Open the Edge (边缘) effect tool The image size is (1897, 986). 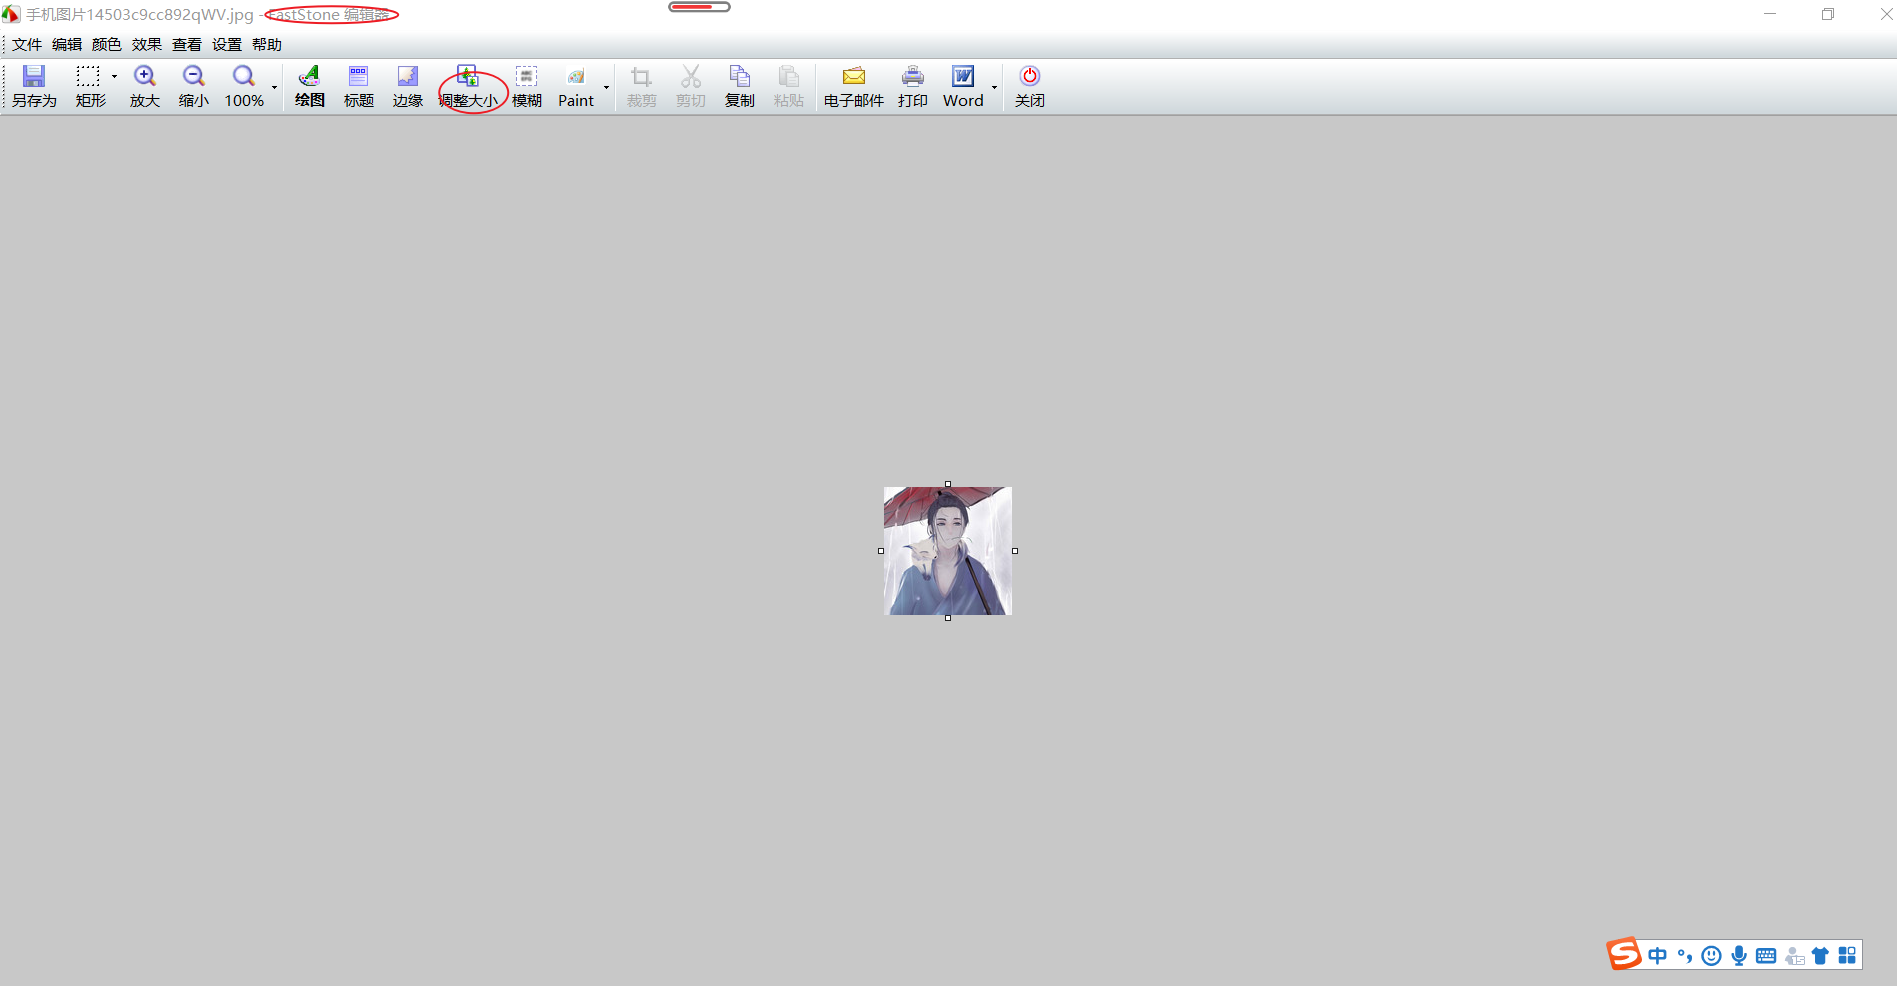(x=408, y=86)
